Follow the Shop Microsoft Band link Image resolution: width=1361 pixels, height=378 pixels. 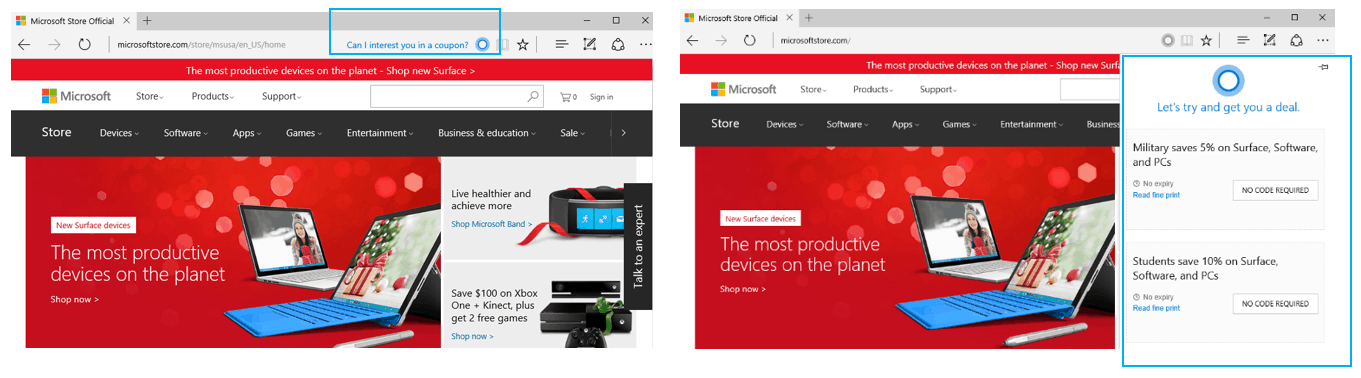[491, 224]
